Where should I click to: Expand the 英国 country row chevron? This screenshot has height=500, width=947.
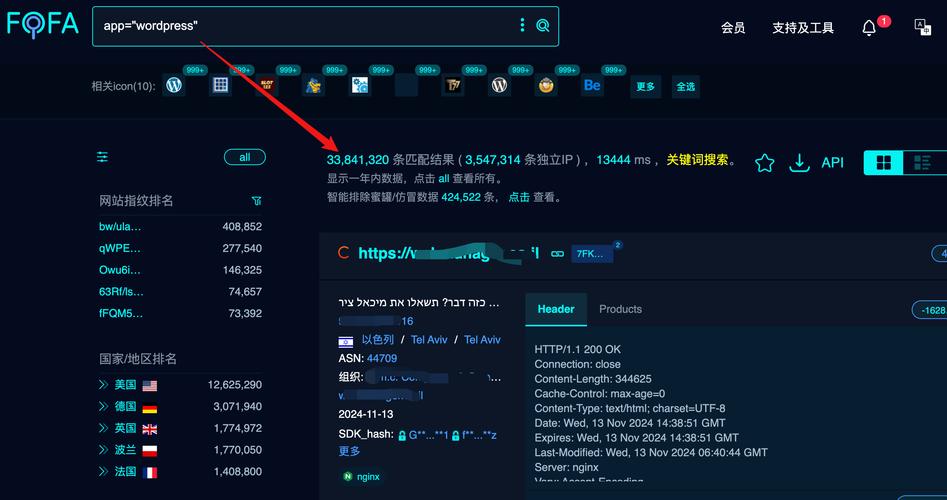click(x=103, y=428)
